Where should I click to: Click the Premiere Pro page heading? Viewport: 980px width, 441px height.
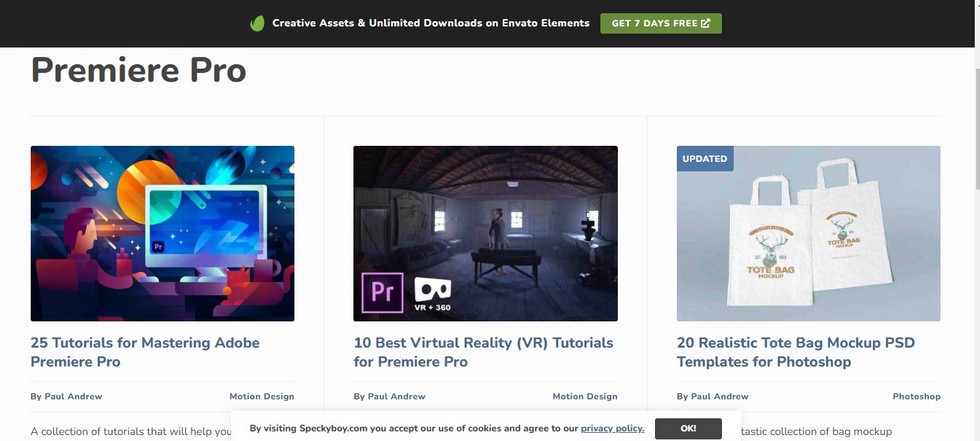tap(138, 69)
